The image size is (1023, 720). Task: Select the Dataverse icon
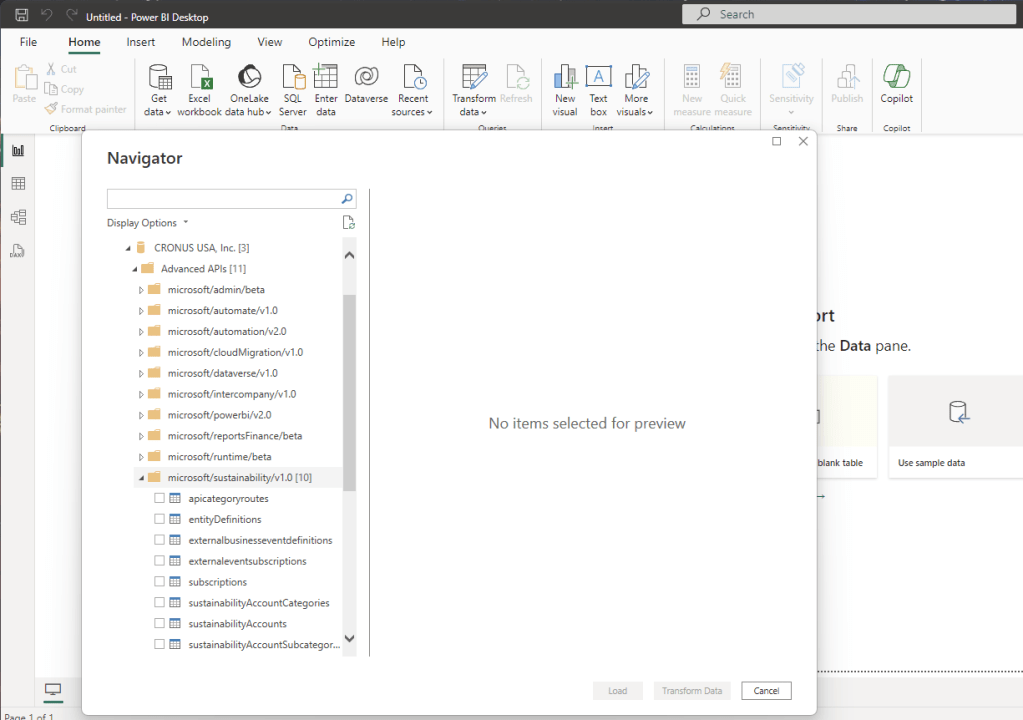365,78
